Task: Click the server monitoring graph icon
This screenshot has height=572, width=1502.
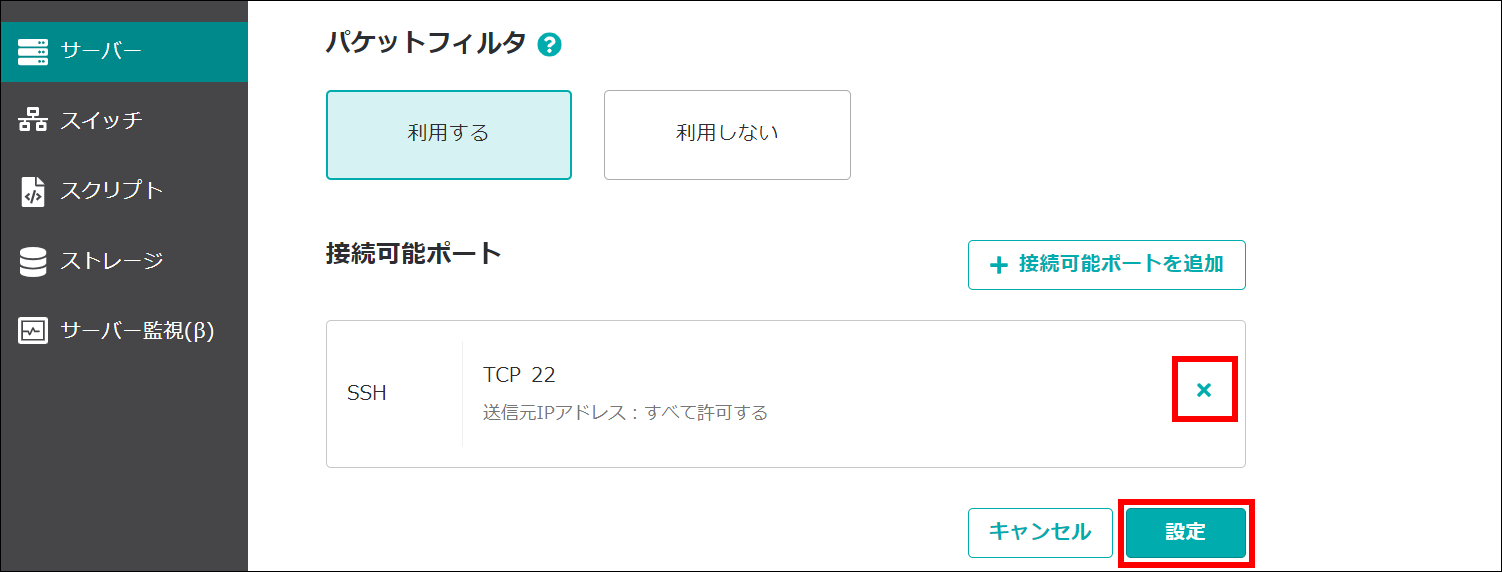Action: coord(33,331)
